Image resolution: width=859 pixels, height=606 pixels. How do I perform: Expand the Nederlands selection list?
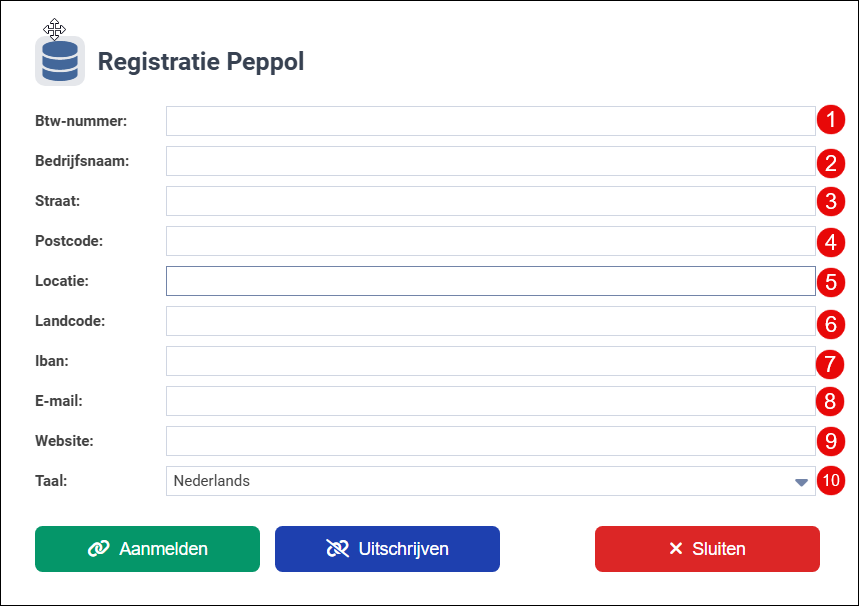click(490, 481)
